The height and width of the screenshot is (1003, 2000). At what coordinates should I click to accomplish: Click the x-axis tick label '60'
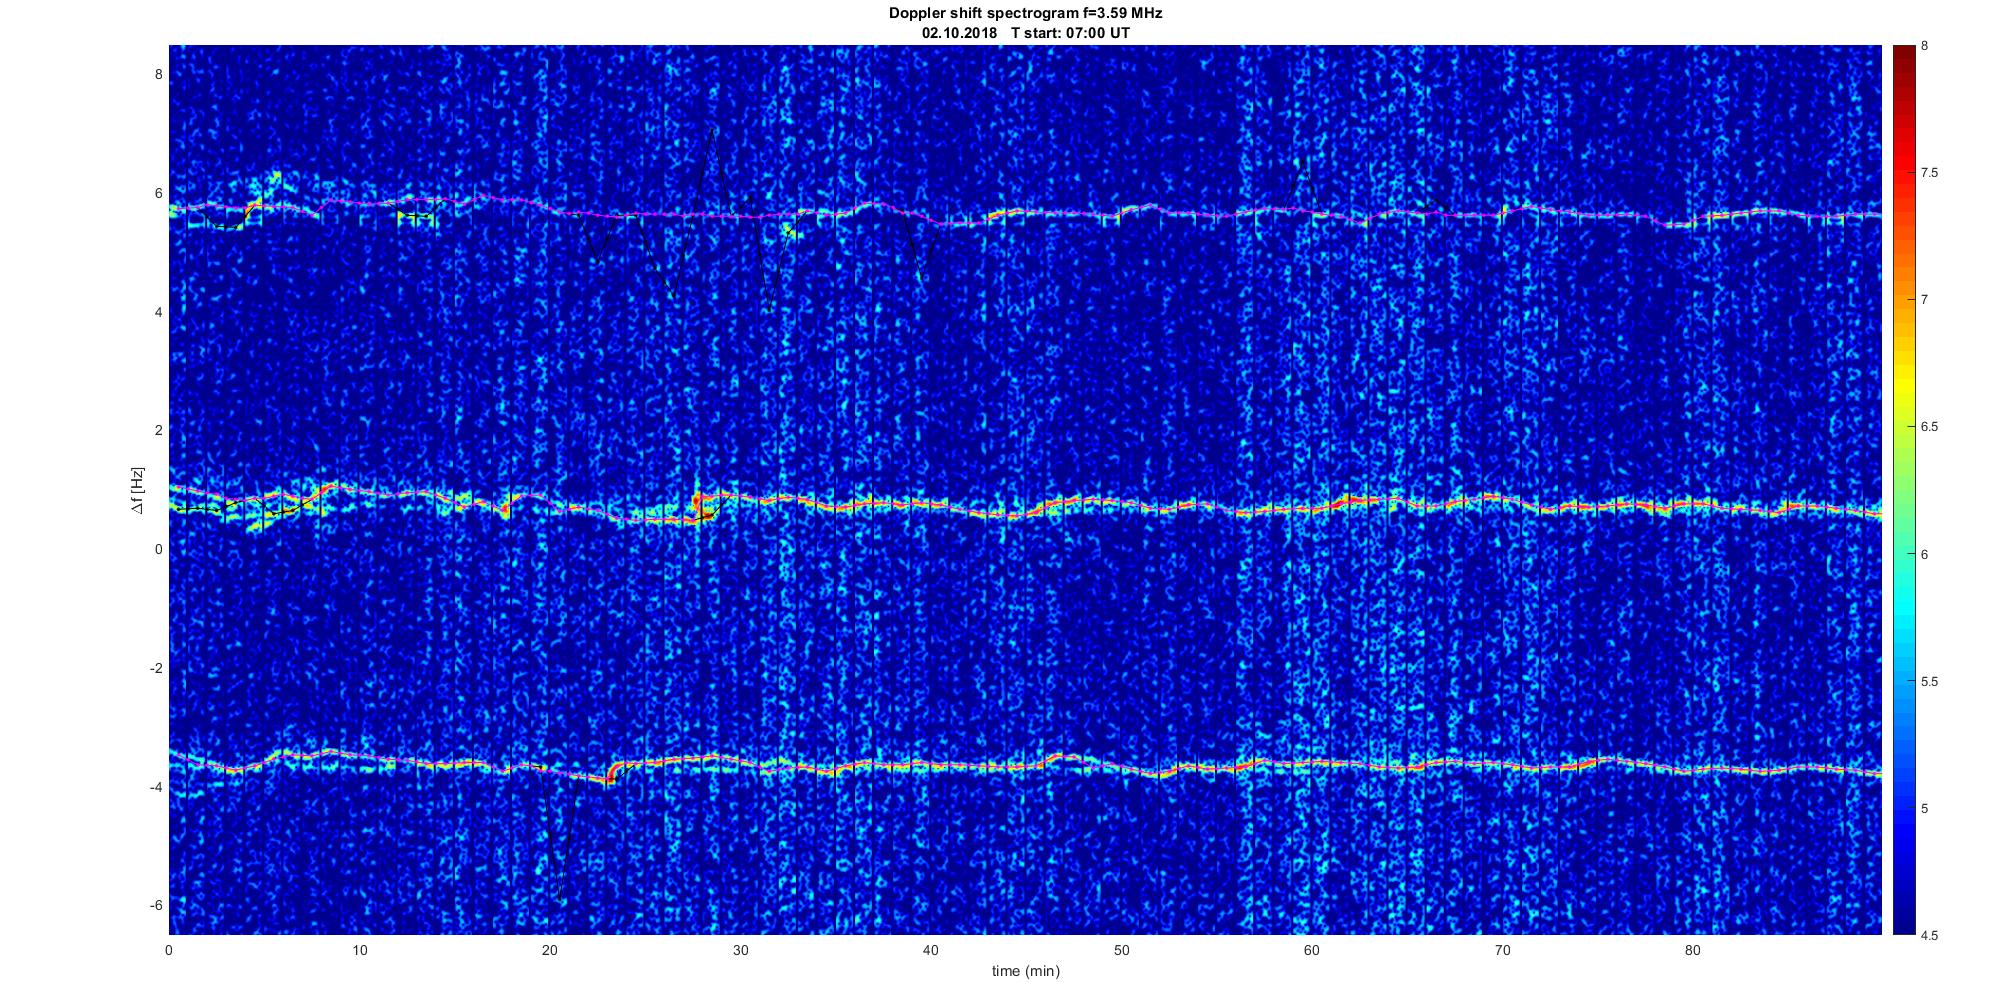pos(1312,950)
